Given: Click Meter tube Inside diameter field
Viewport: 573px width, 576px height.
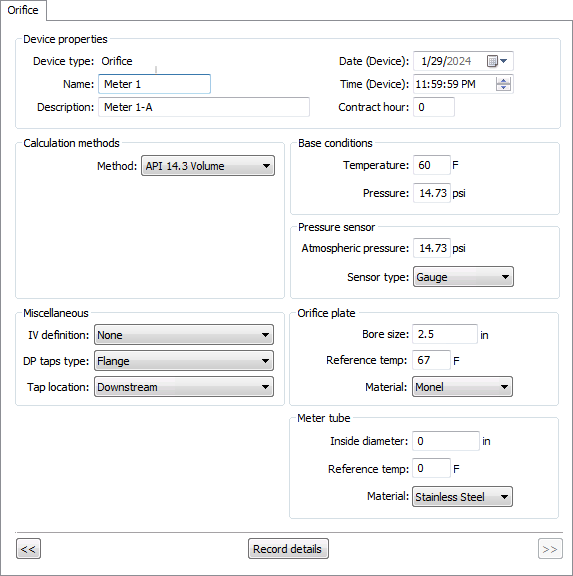Looking at the screenshot, I should pos(446,441).
